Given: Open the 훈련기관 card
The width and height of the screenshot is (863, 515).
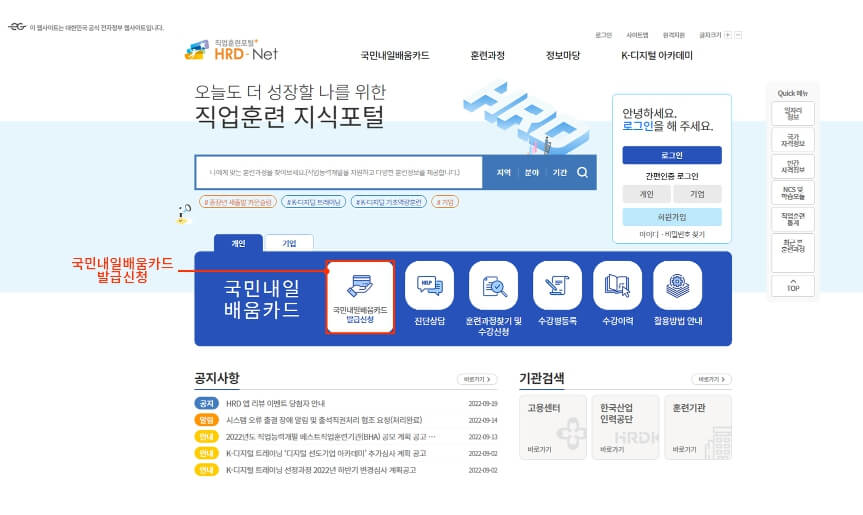Looking at the screenshot, I should (698, 428).
